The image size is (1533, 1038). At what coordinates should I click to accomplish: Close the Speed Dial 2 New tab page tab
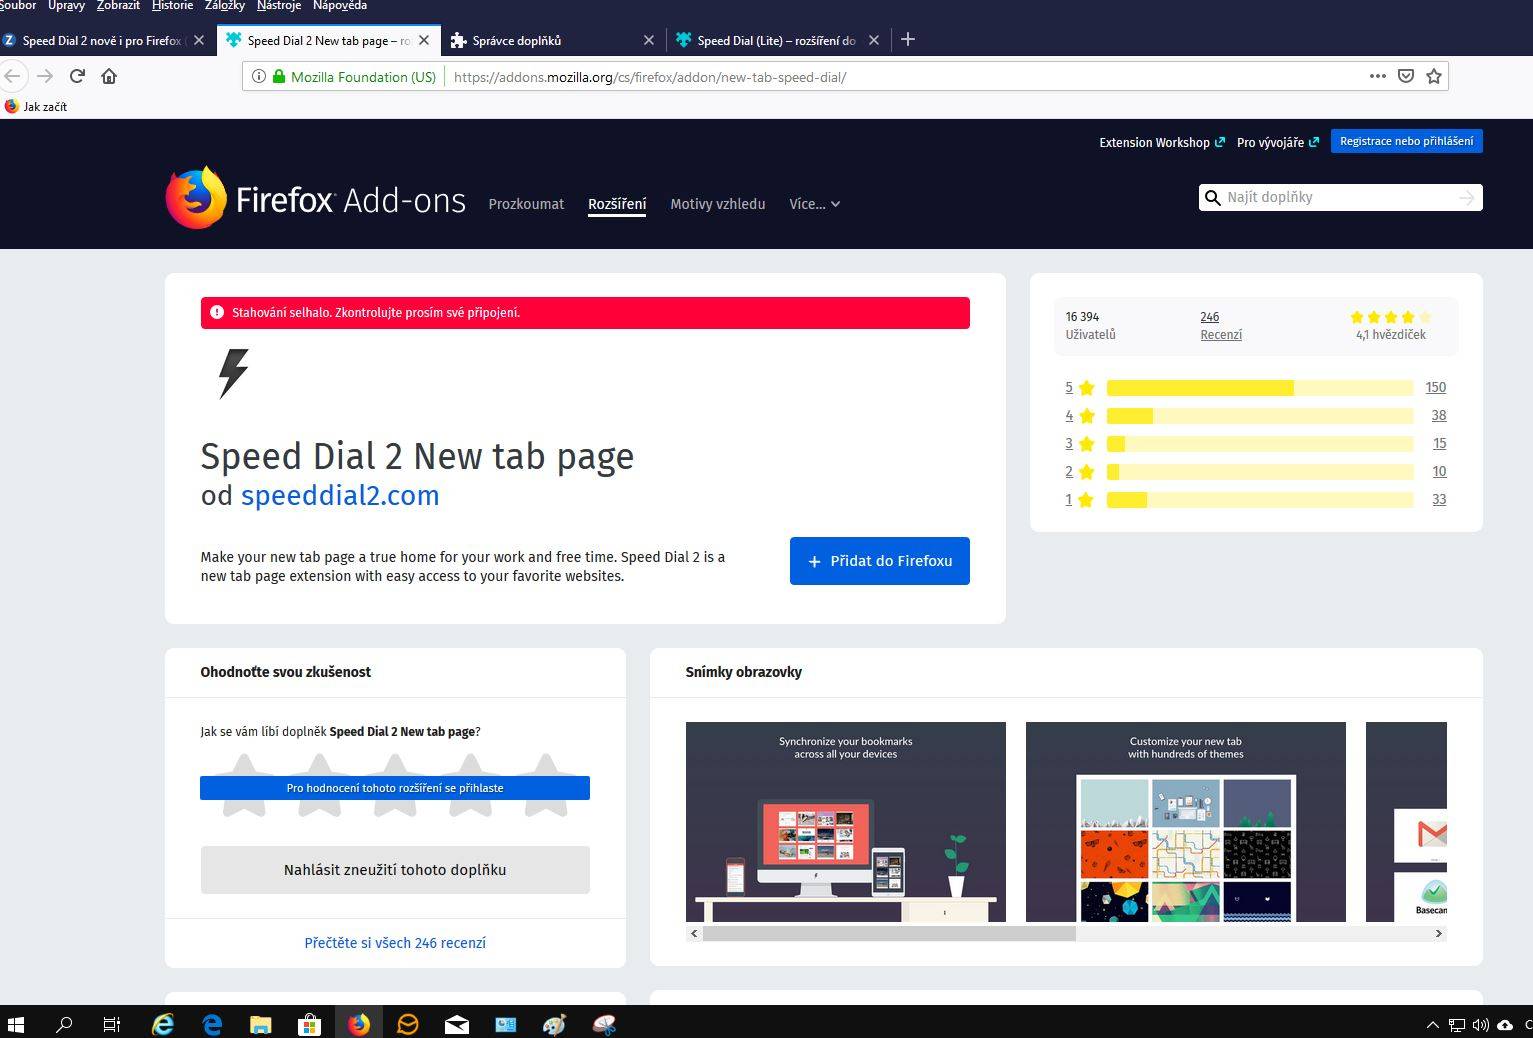click(x=423, y=40)
